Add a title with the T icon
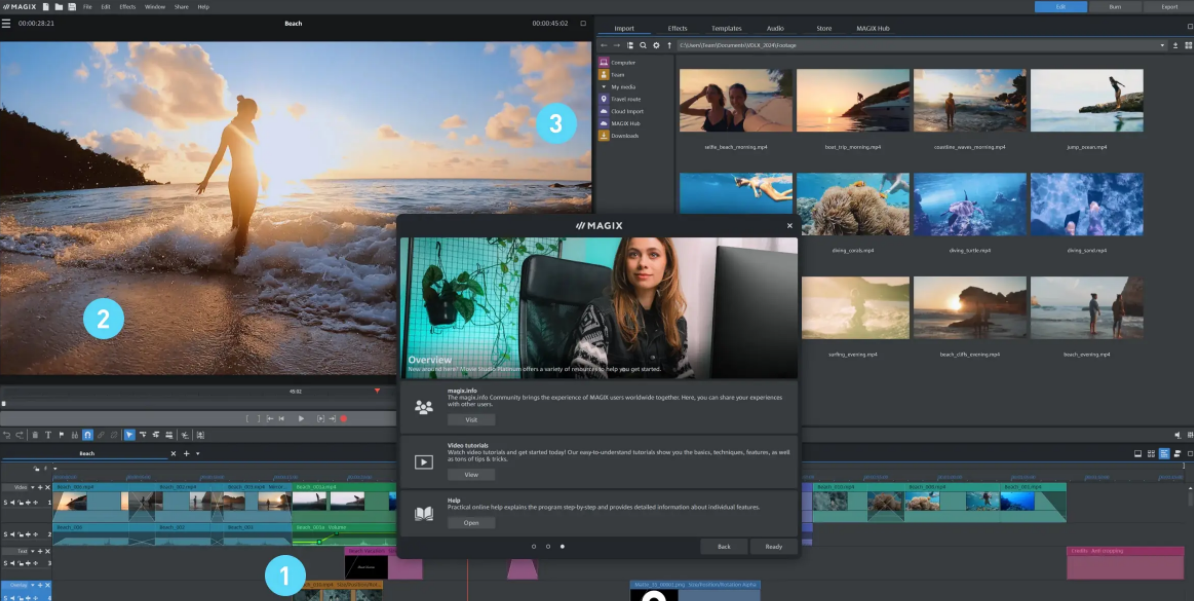 pos(48,435)
